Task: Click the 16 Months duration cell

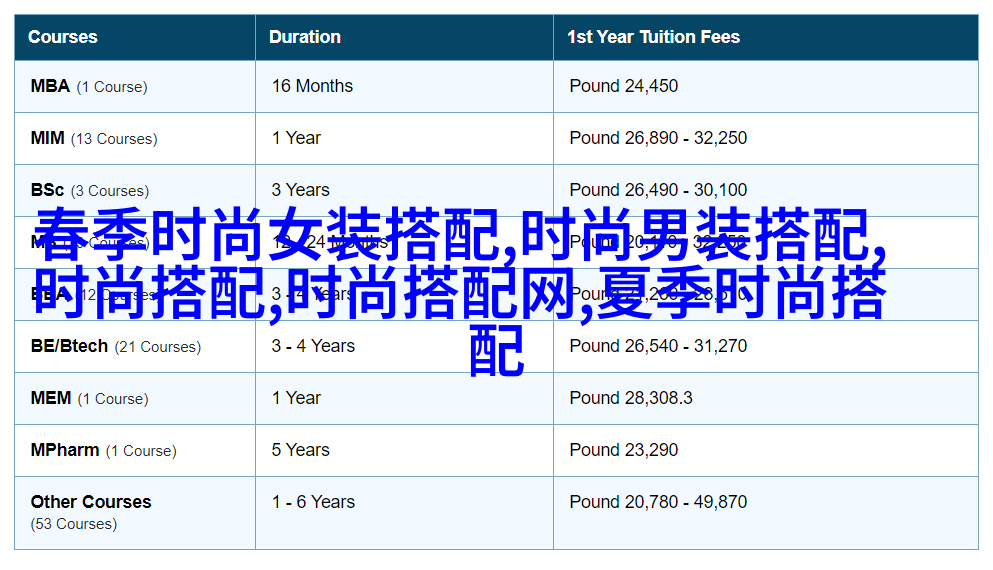Action: 312,86
